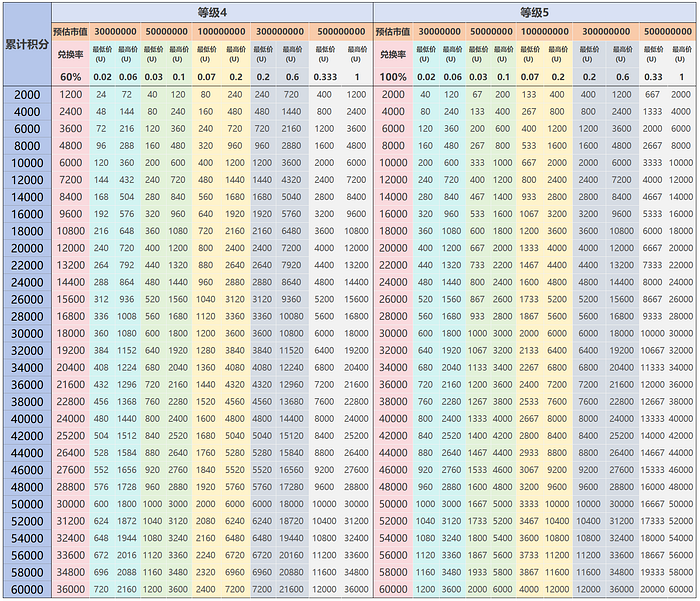
Task: Click the 30000 row label in 累计积分 column
Action: point(27,333)
